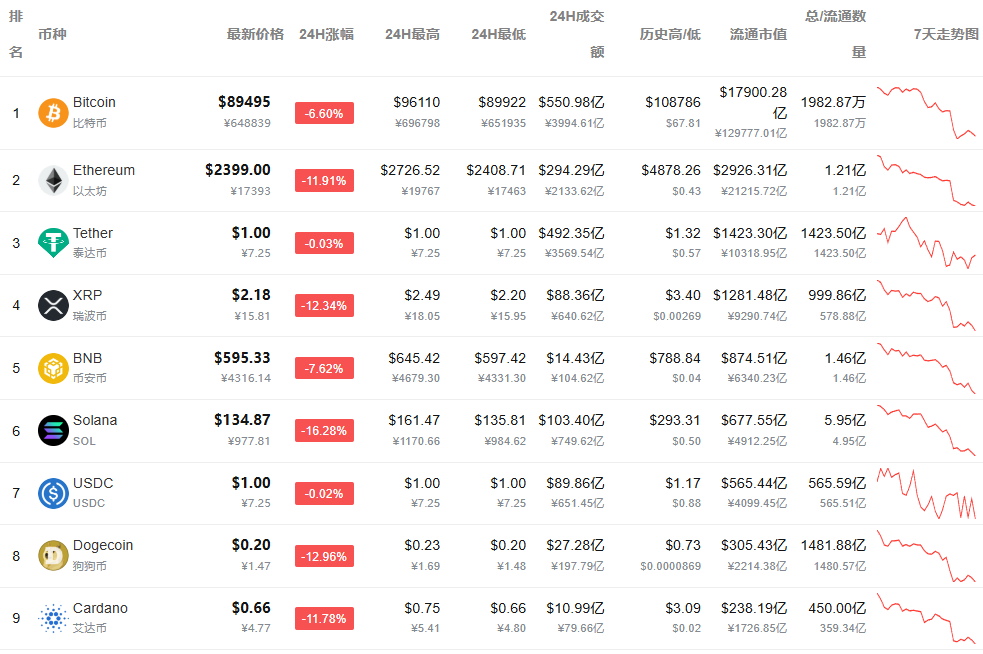Sort by 最新价格 column header
The width and height of the screenshot is (983, 654).
(x=255, y=34)
